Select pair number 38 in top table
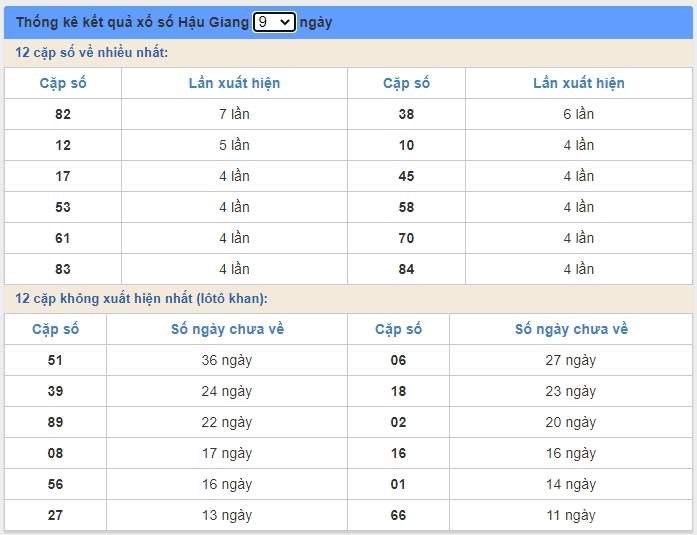The height and width of the screenshot is (535, 697). [406, 114]
